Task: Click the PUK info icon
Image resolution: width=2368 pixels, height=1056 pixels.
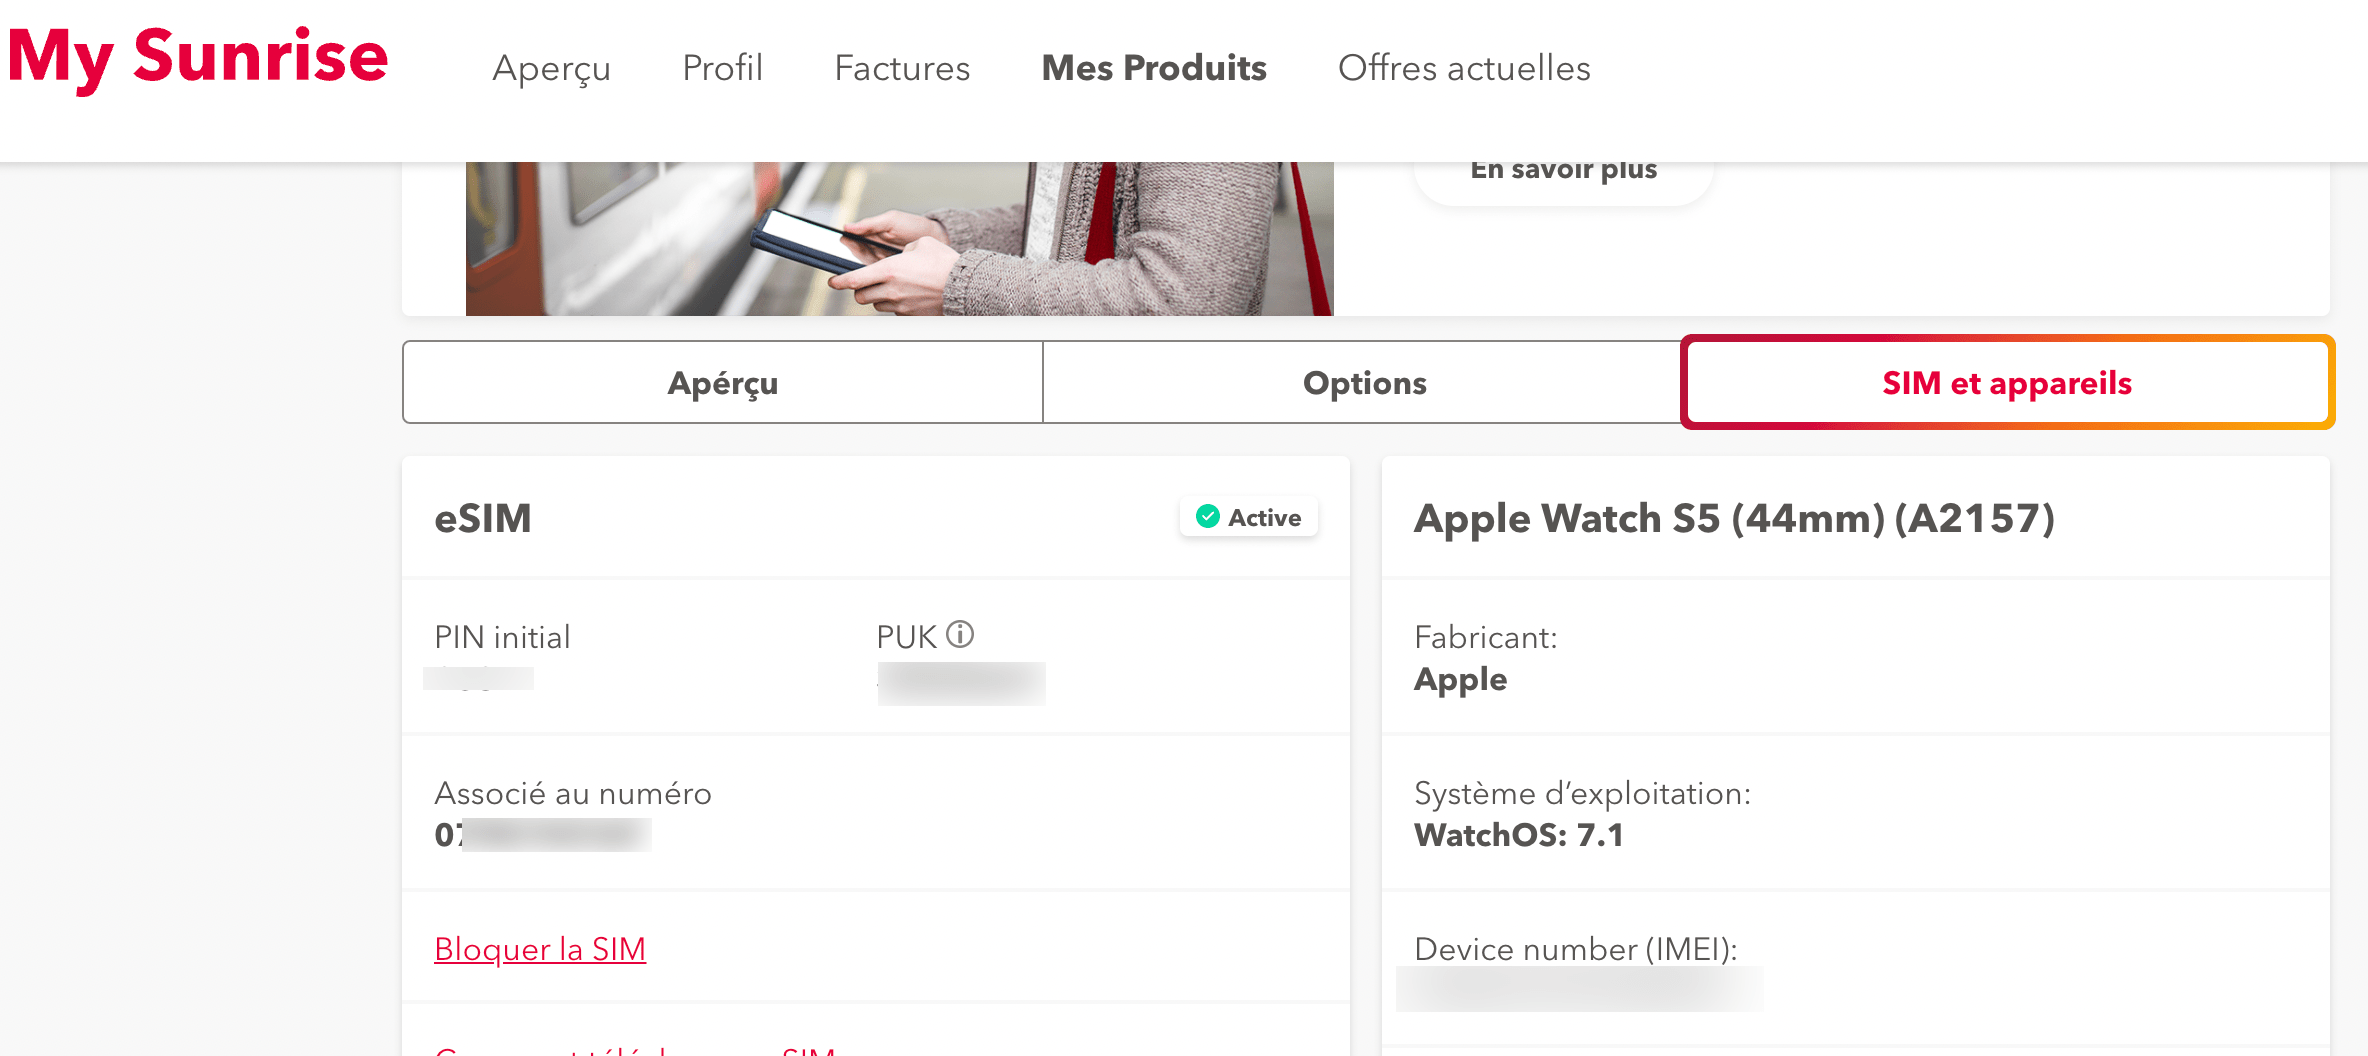Action: click(960, 635)
